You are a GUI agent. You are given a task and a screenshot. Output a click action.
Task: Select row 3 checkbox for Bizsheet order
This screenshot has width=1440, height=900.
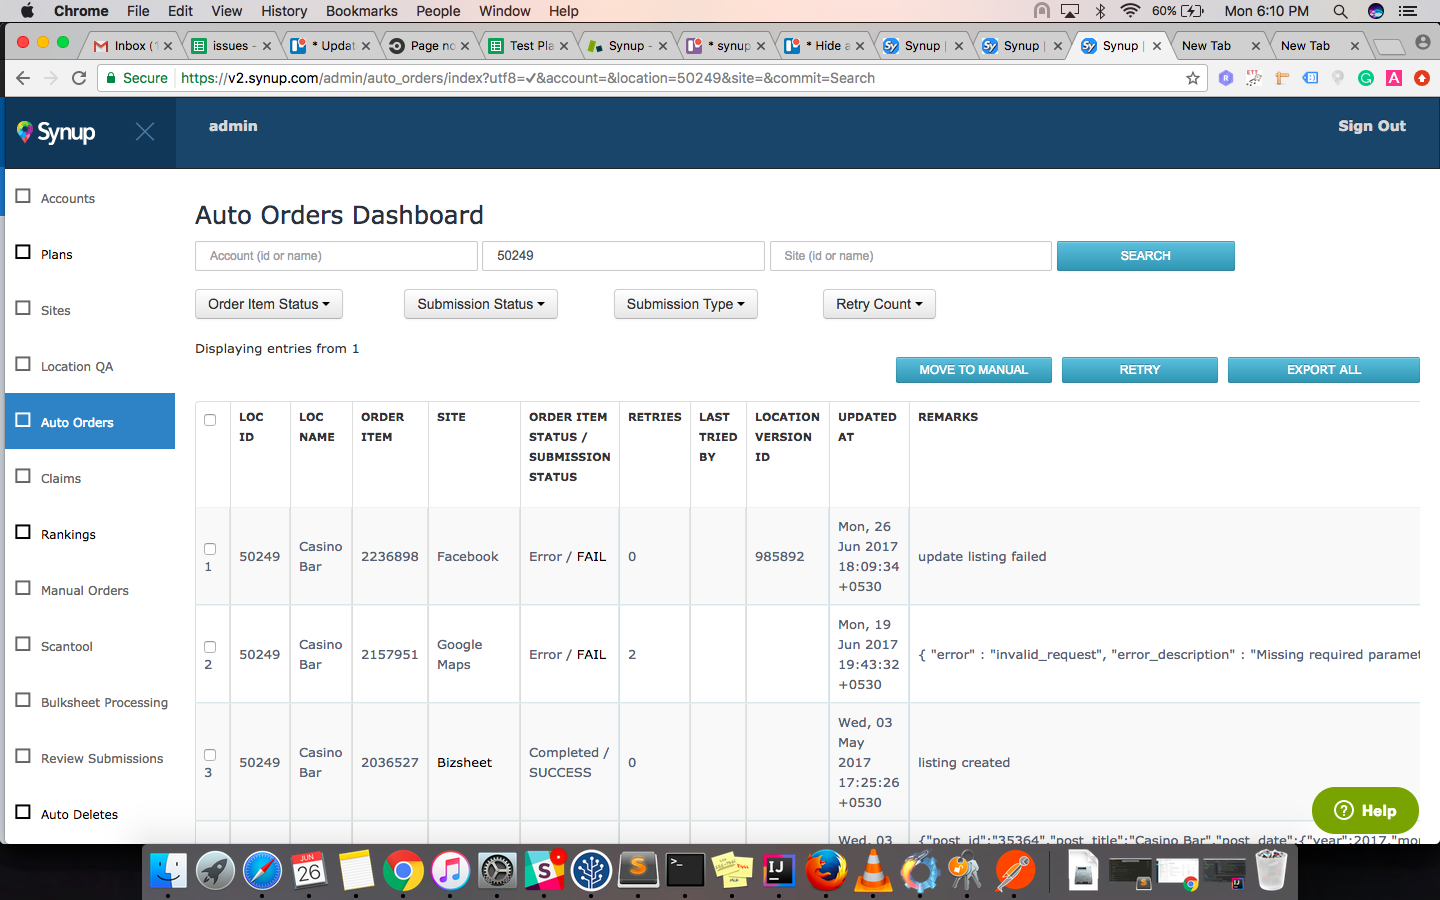tap(210, 755)
